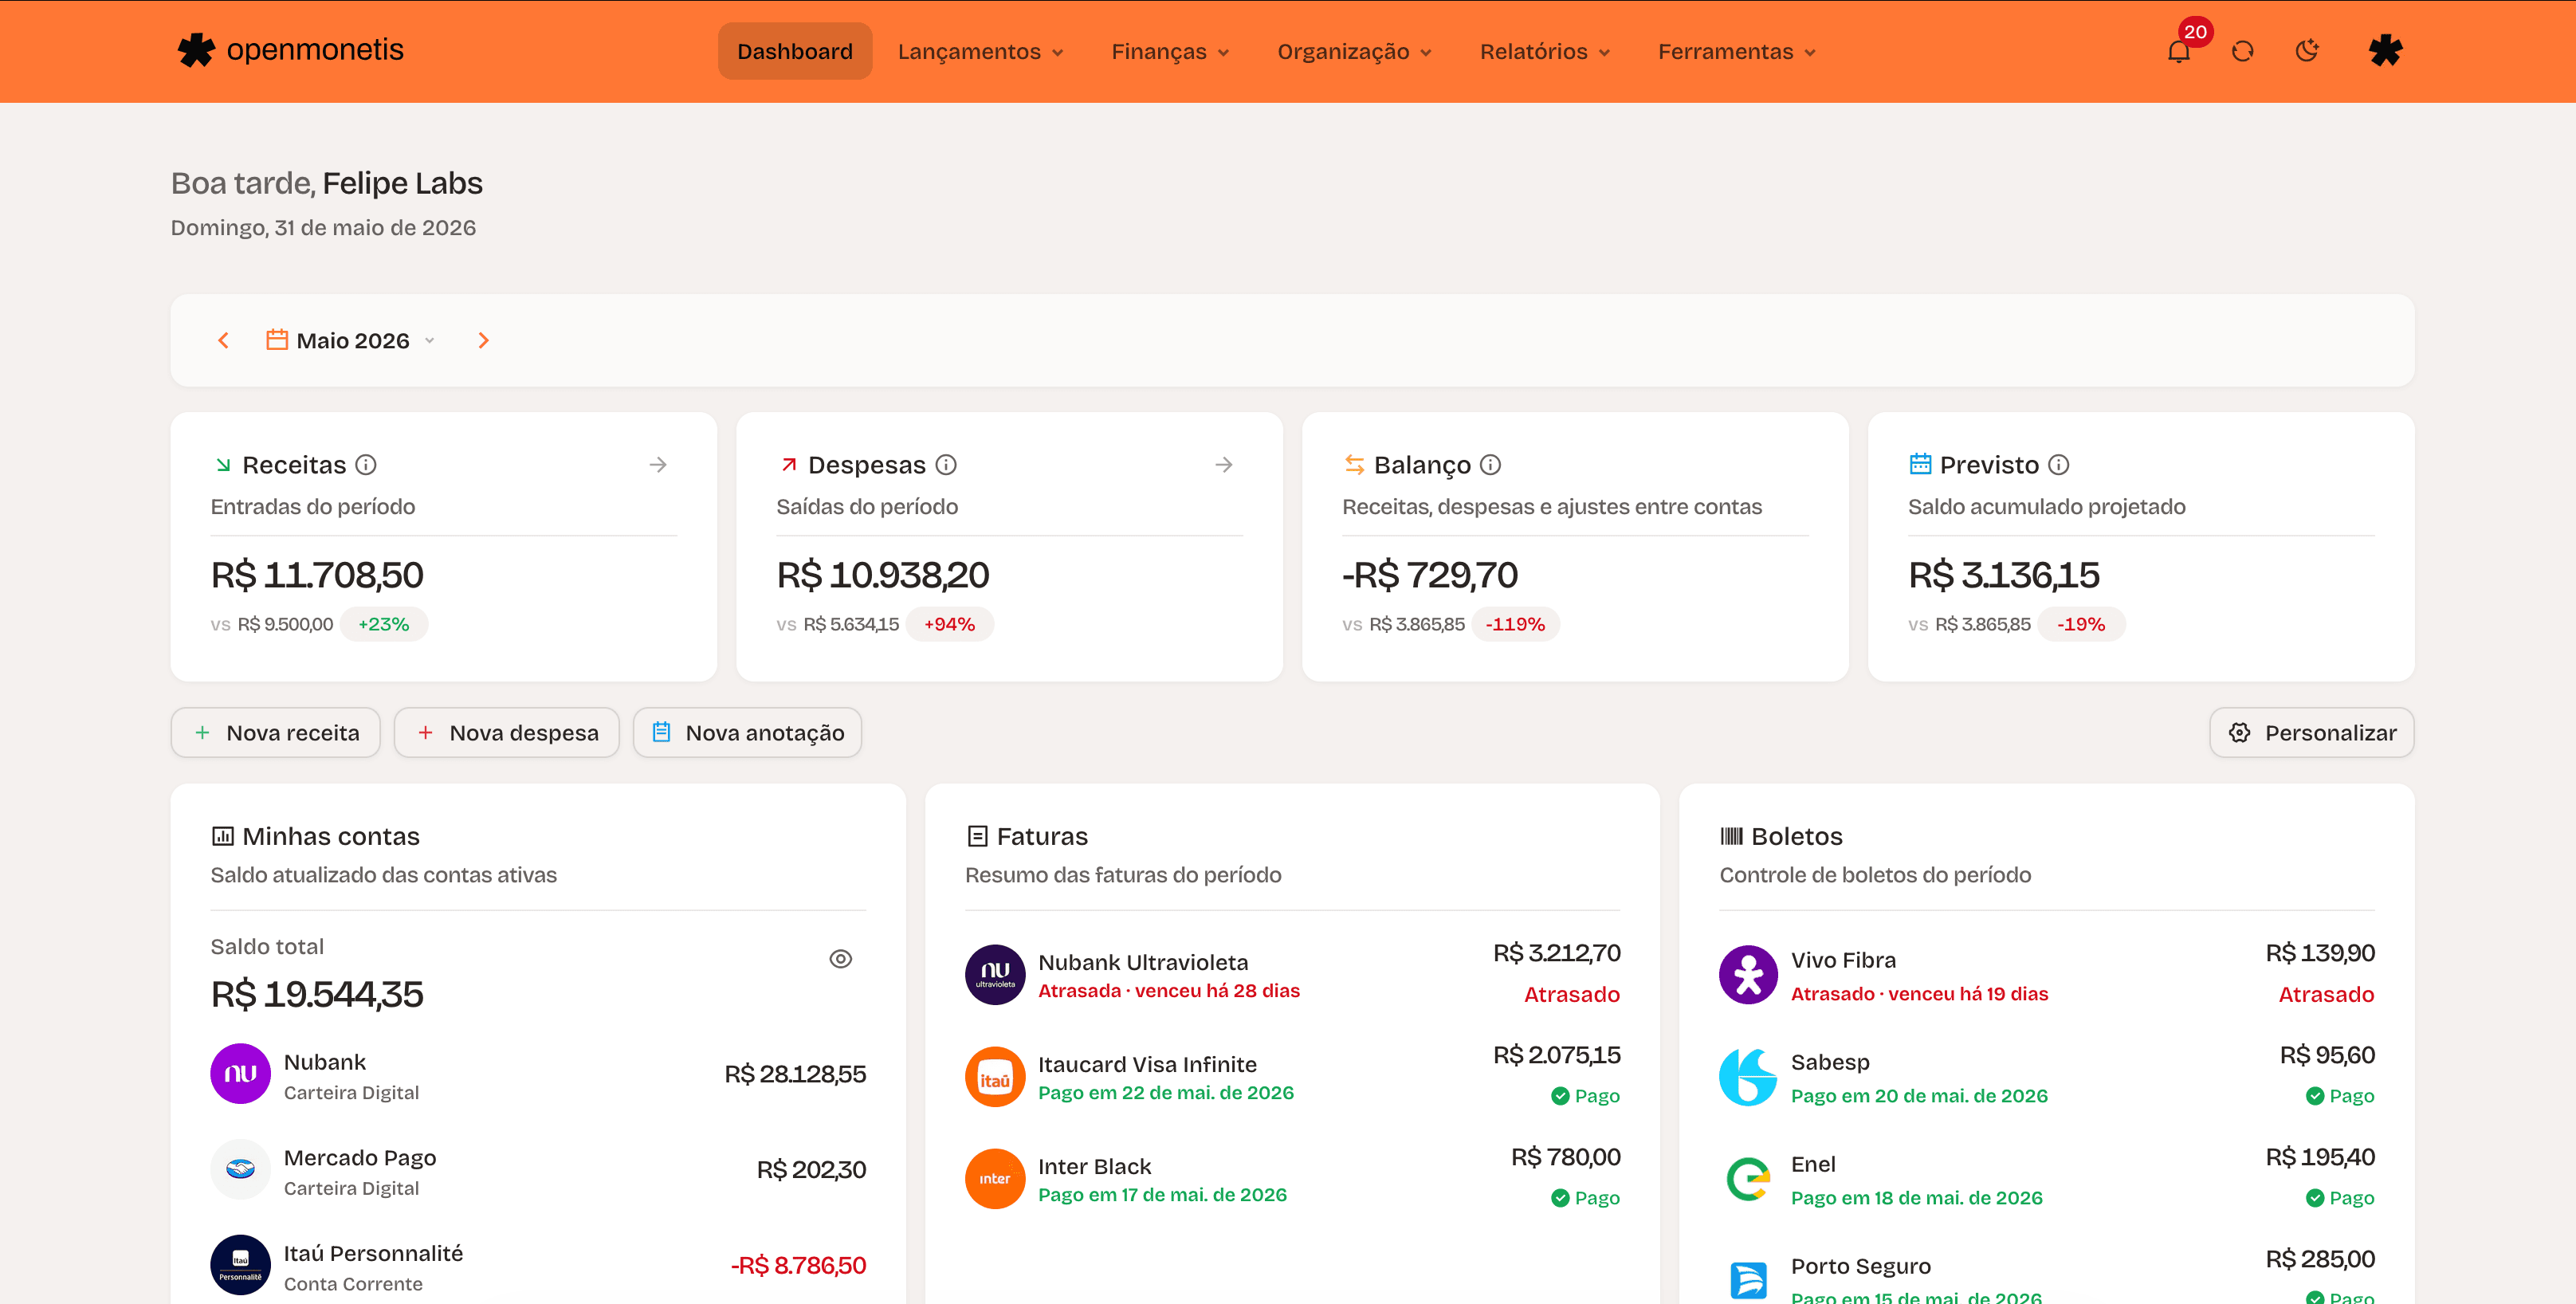Click the Previsto info icon
Screen dimensions: 2576x1304
[x=2058, y=464]
